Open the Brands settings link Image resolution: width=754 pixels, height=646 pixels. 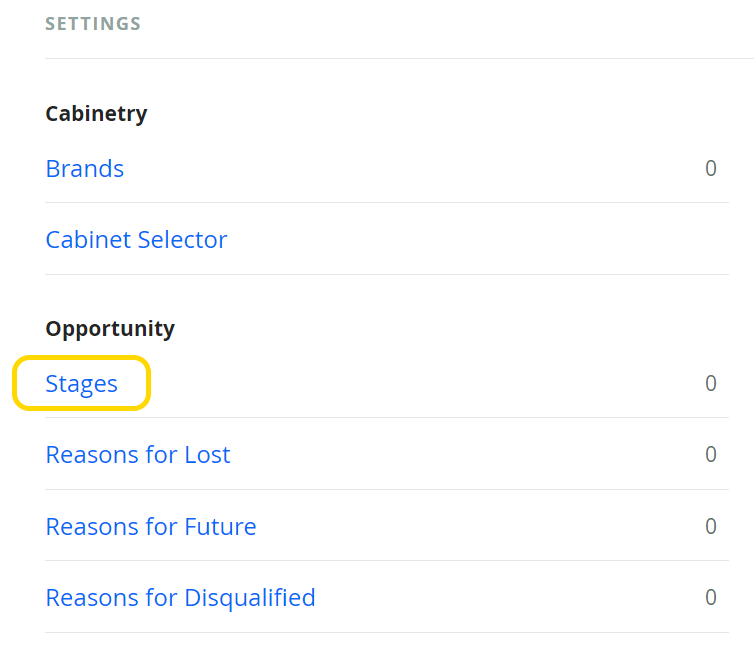point(85,168)
